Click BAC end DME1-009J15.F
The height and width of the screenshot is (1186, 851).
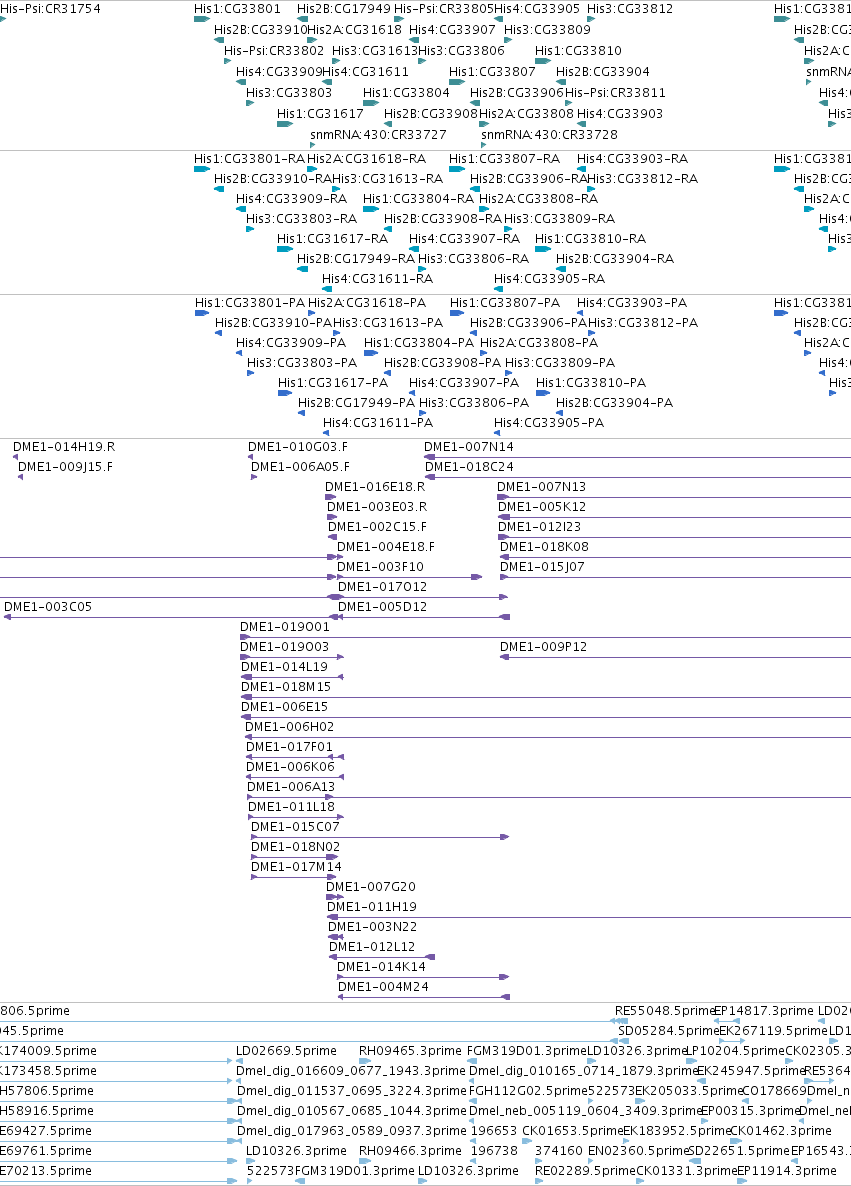click(65, 467)
